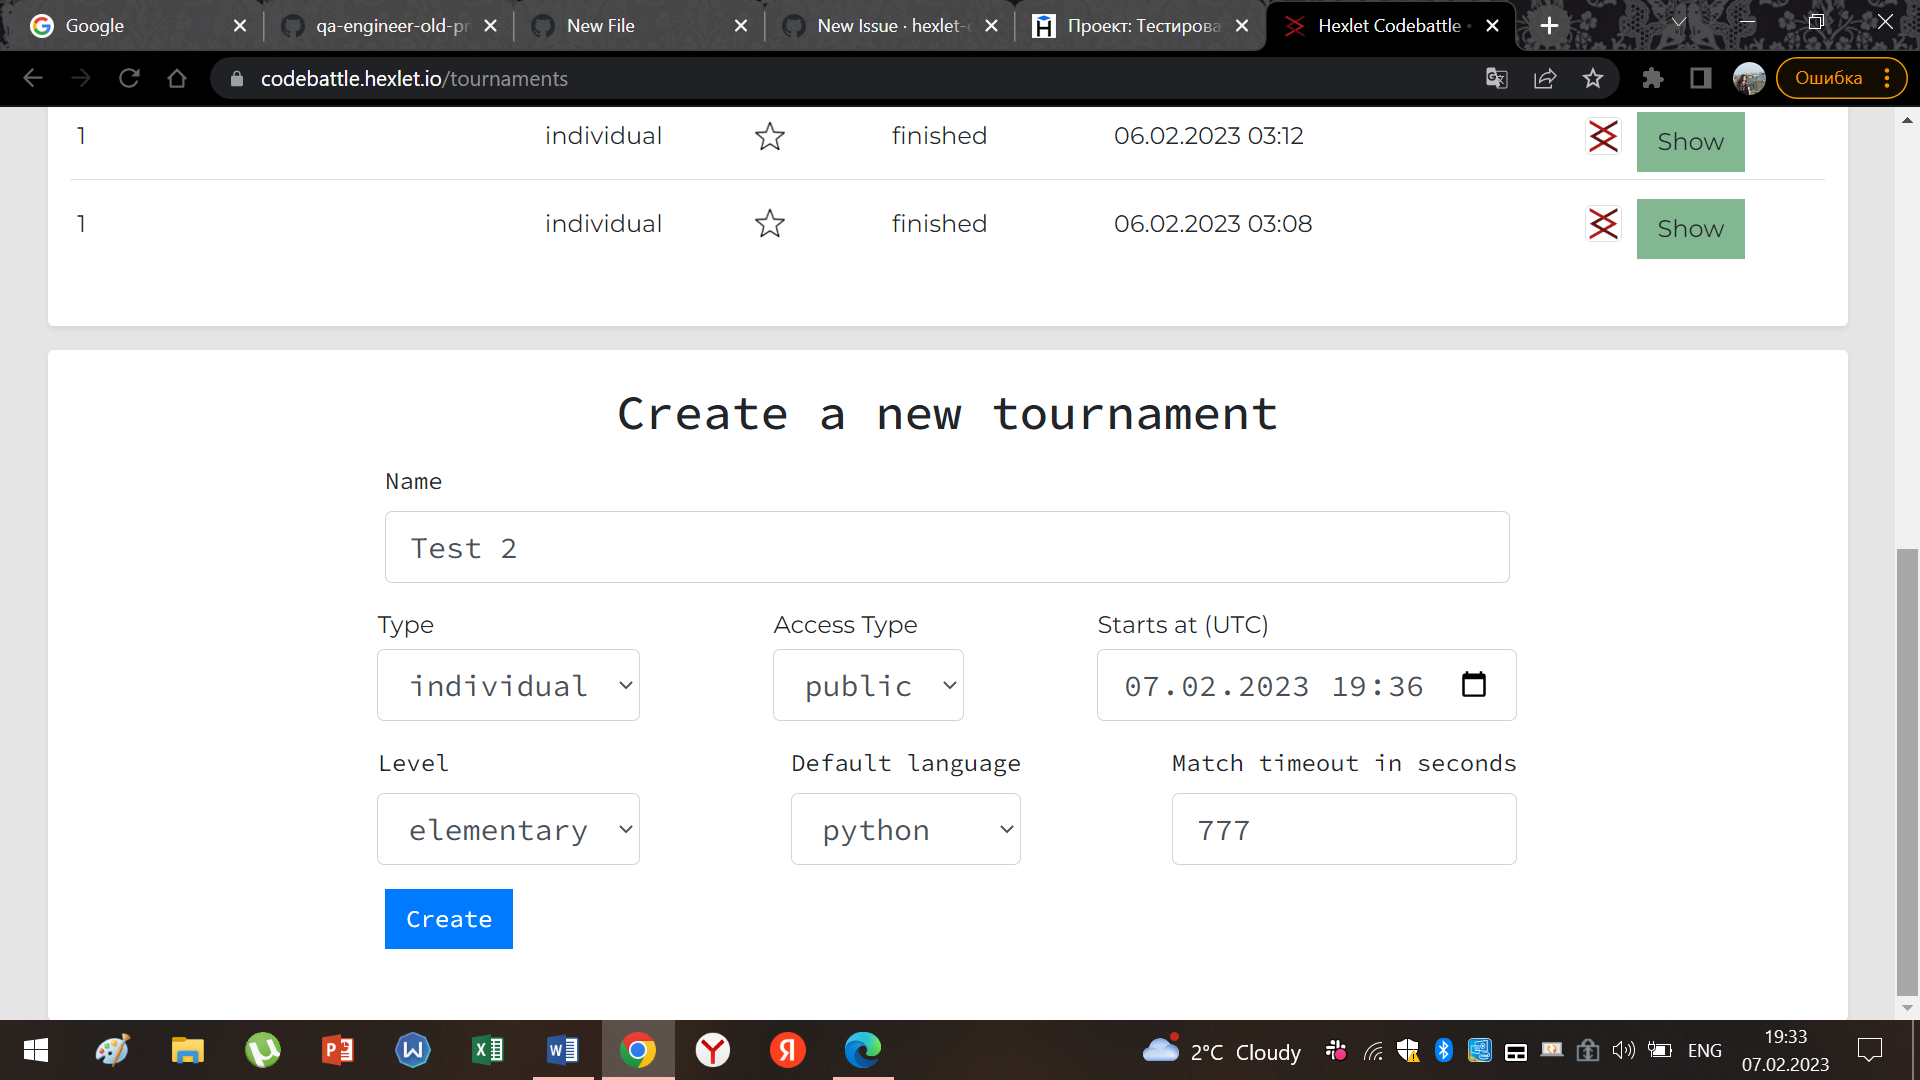Image resolution: width=1920 pixels, height=1080 pixels.
Task: Open the browser extensions puzzle icon
Action: 1652,78
